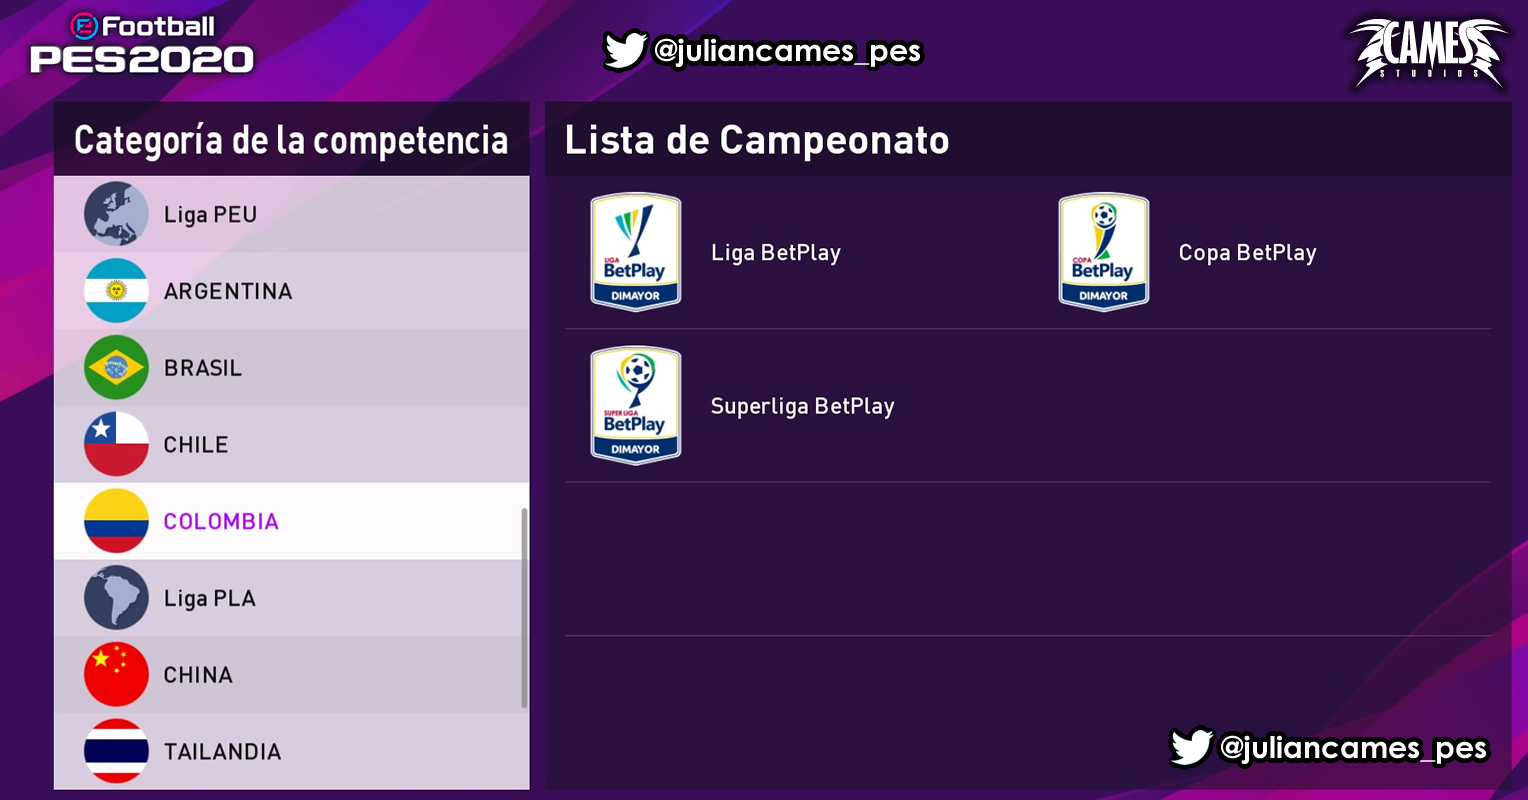Image resolution: width=1528 pixels, height=800 pixels.
Task: Click the China flag icon
Action: [116, 675]
